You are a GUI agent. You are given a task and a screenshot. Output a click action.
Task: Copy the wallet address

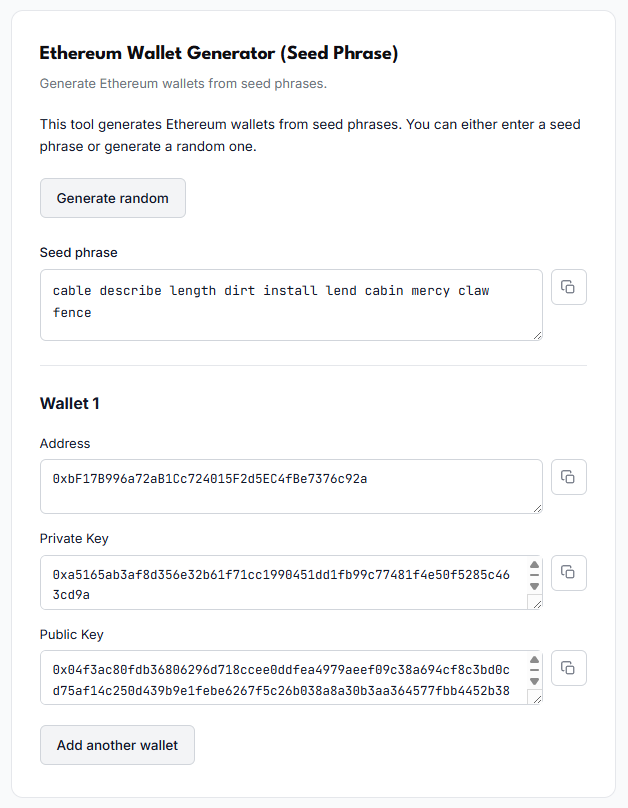(568, 477)
